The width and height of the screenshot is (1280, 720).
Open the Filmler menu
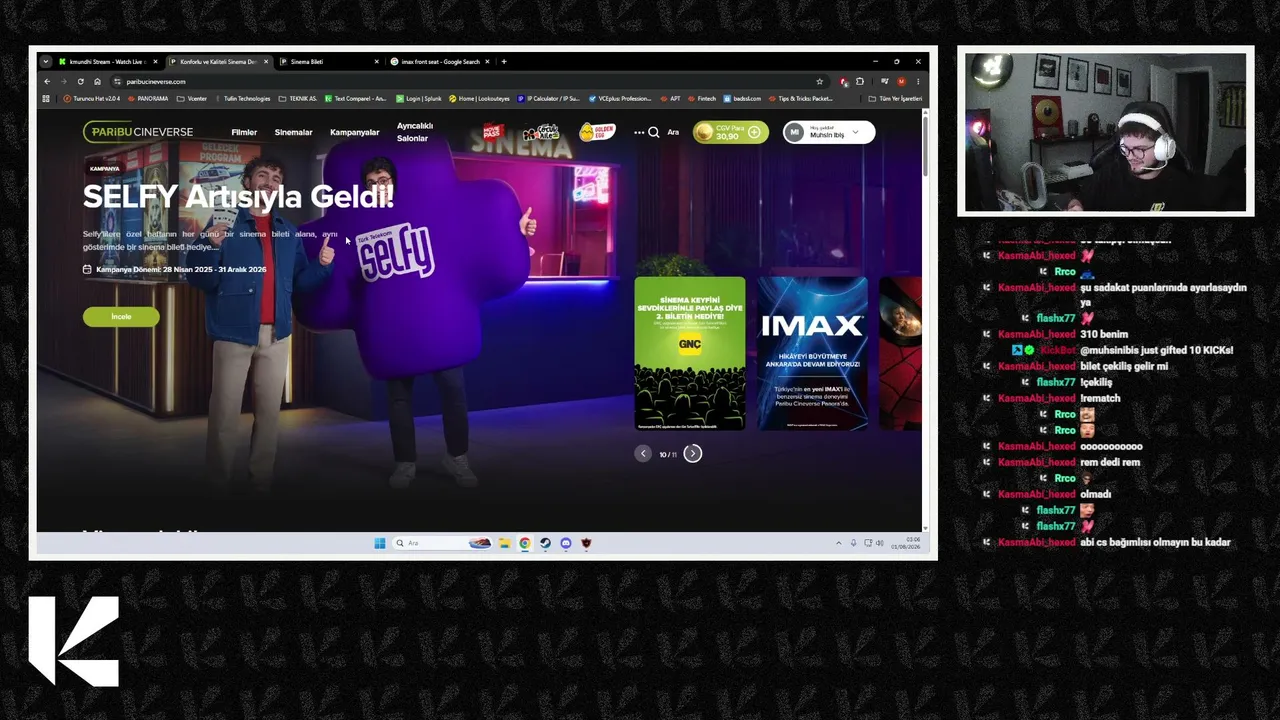pyautogui.click(x=244, y=132)
